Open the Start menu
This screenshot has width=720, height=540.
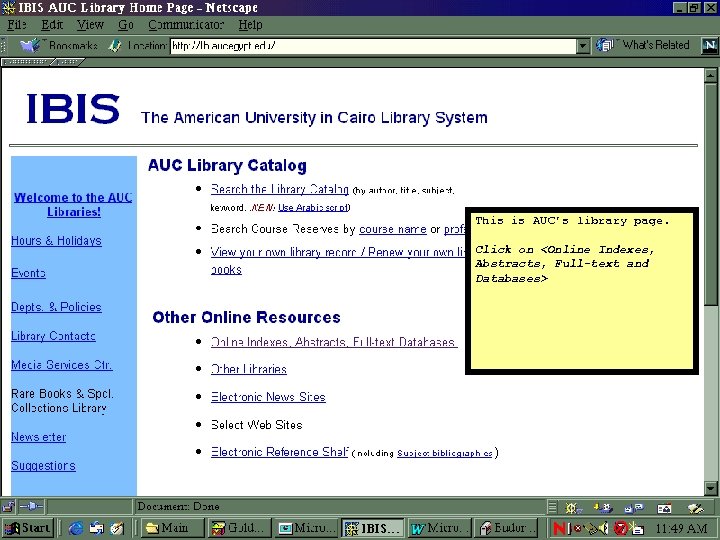28,528
